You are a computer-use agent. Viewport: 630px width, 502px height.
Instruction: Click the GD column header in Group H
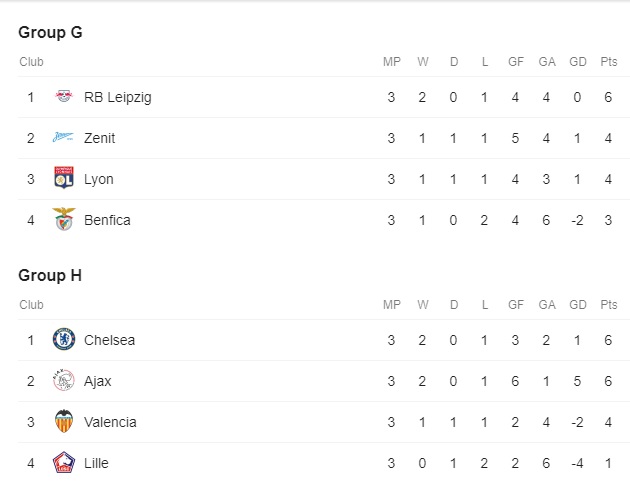pos(578,305)
